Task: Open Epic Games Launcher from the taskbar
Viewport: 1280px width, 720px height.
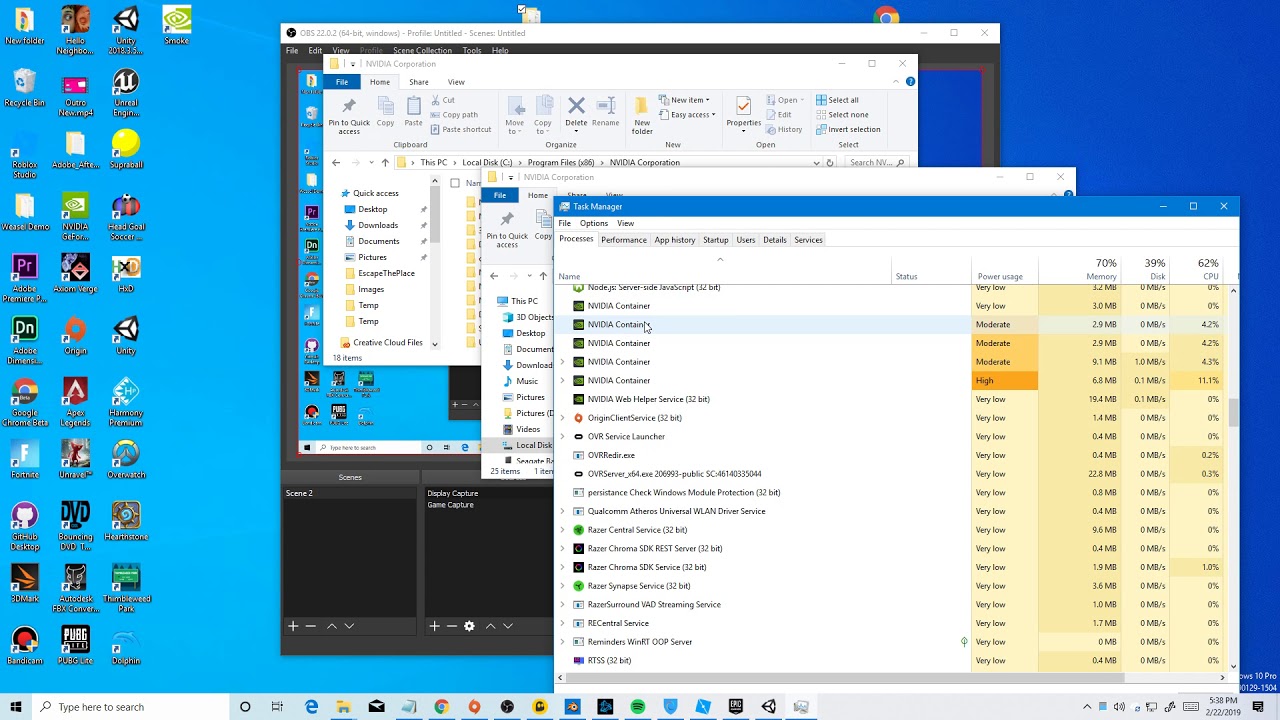Action: coord(736,707)
